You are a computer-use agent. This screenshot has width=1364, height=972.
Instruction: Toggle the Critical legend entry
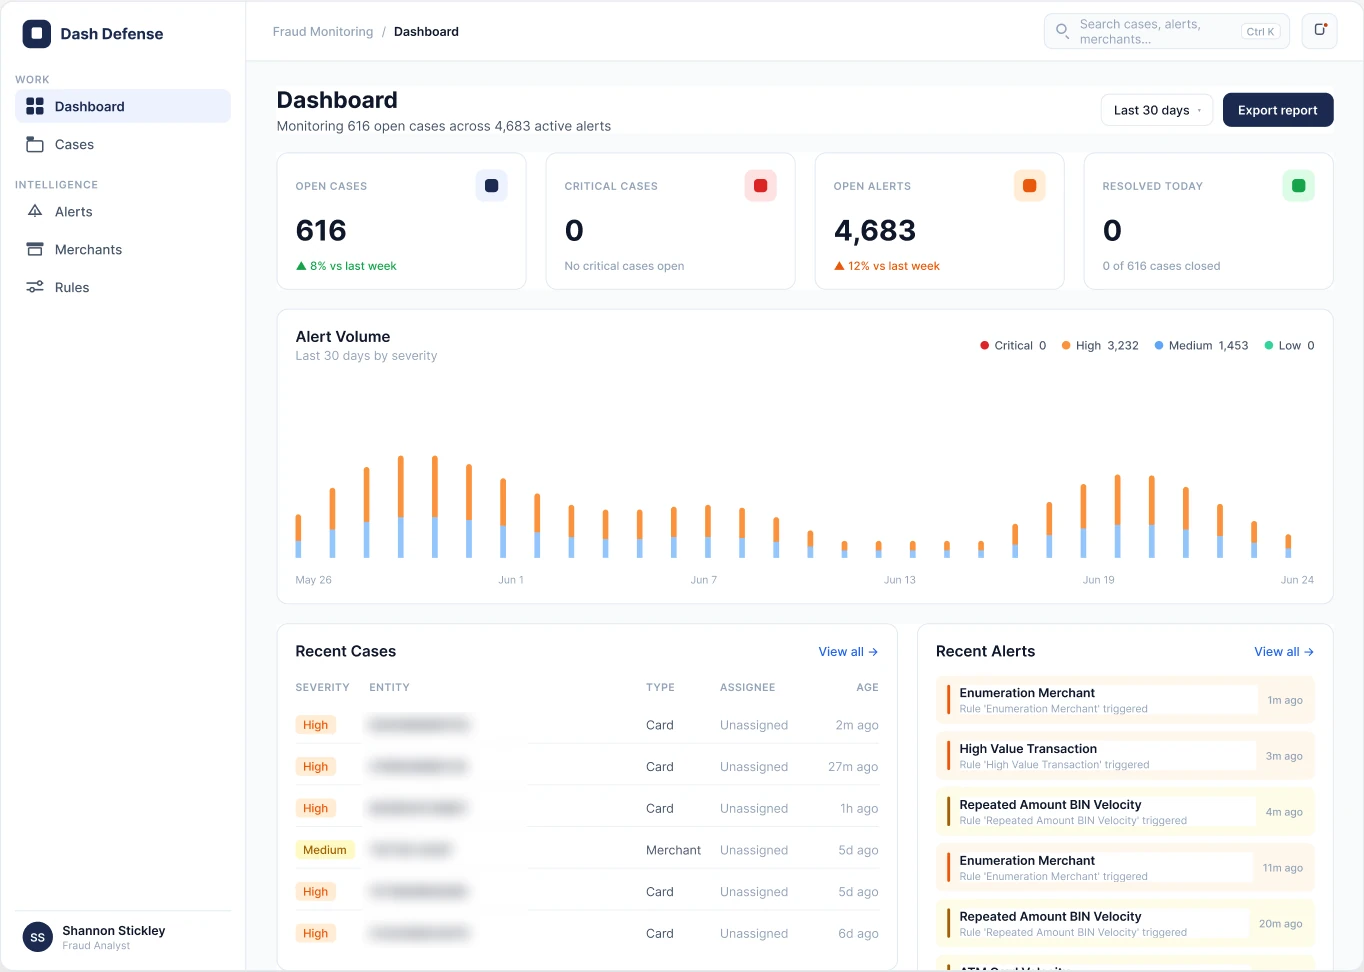point(1013,345)
